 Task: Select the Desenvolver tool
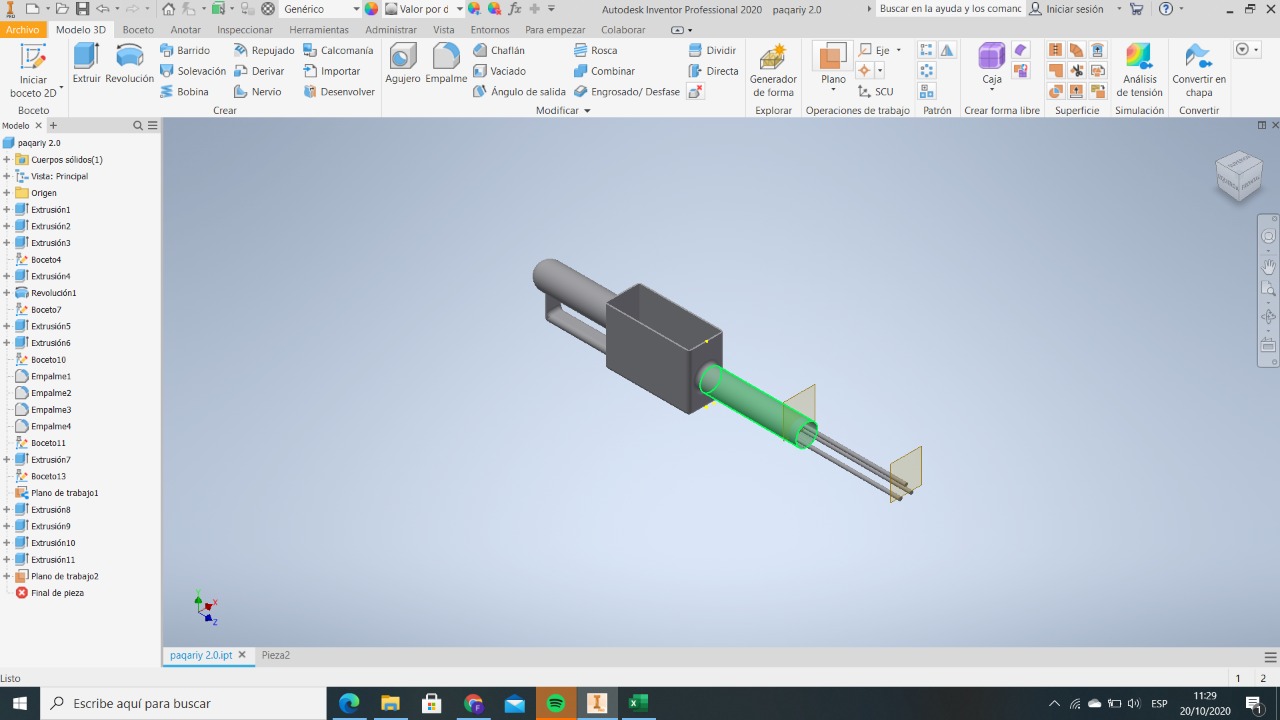pos(339,92)
